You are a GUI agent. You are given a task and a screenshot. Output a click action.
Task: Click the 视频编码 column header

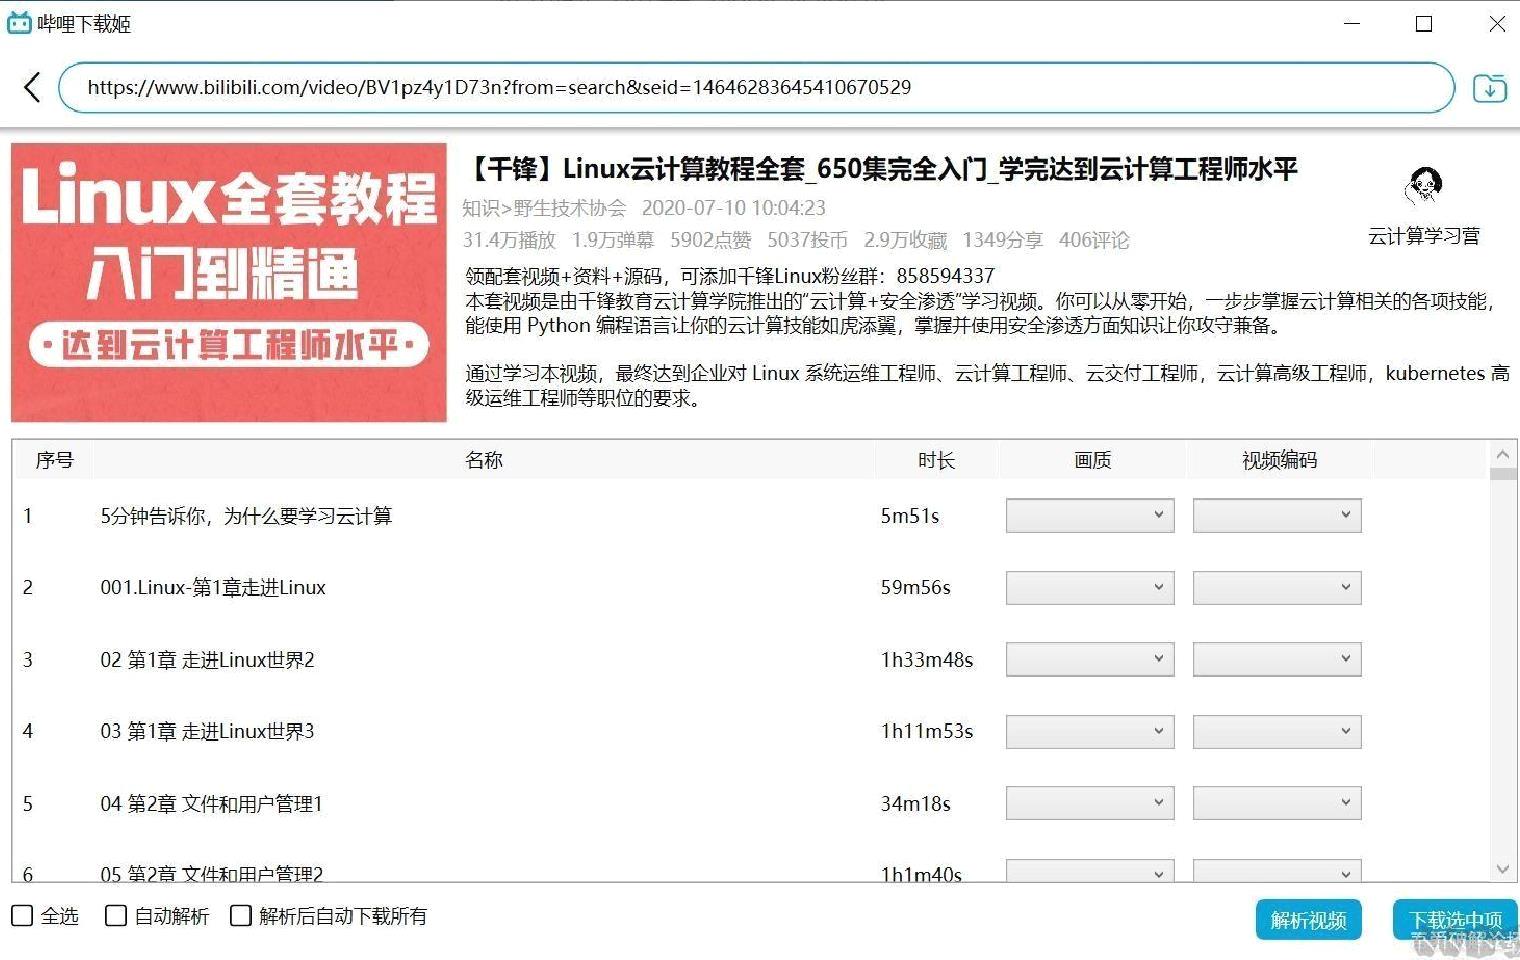1279,460
